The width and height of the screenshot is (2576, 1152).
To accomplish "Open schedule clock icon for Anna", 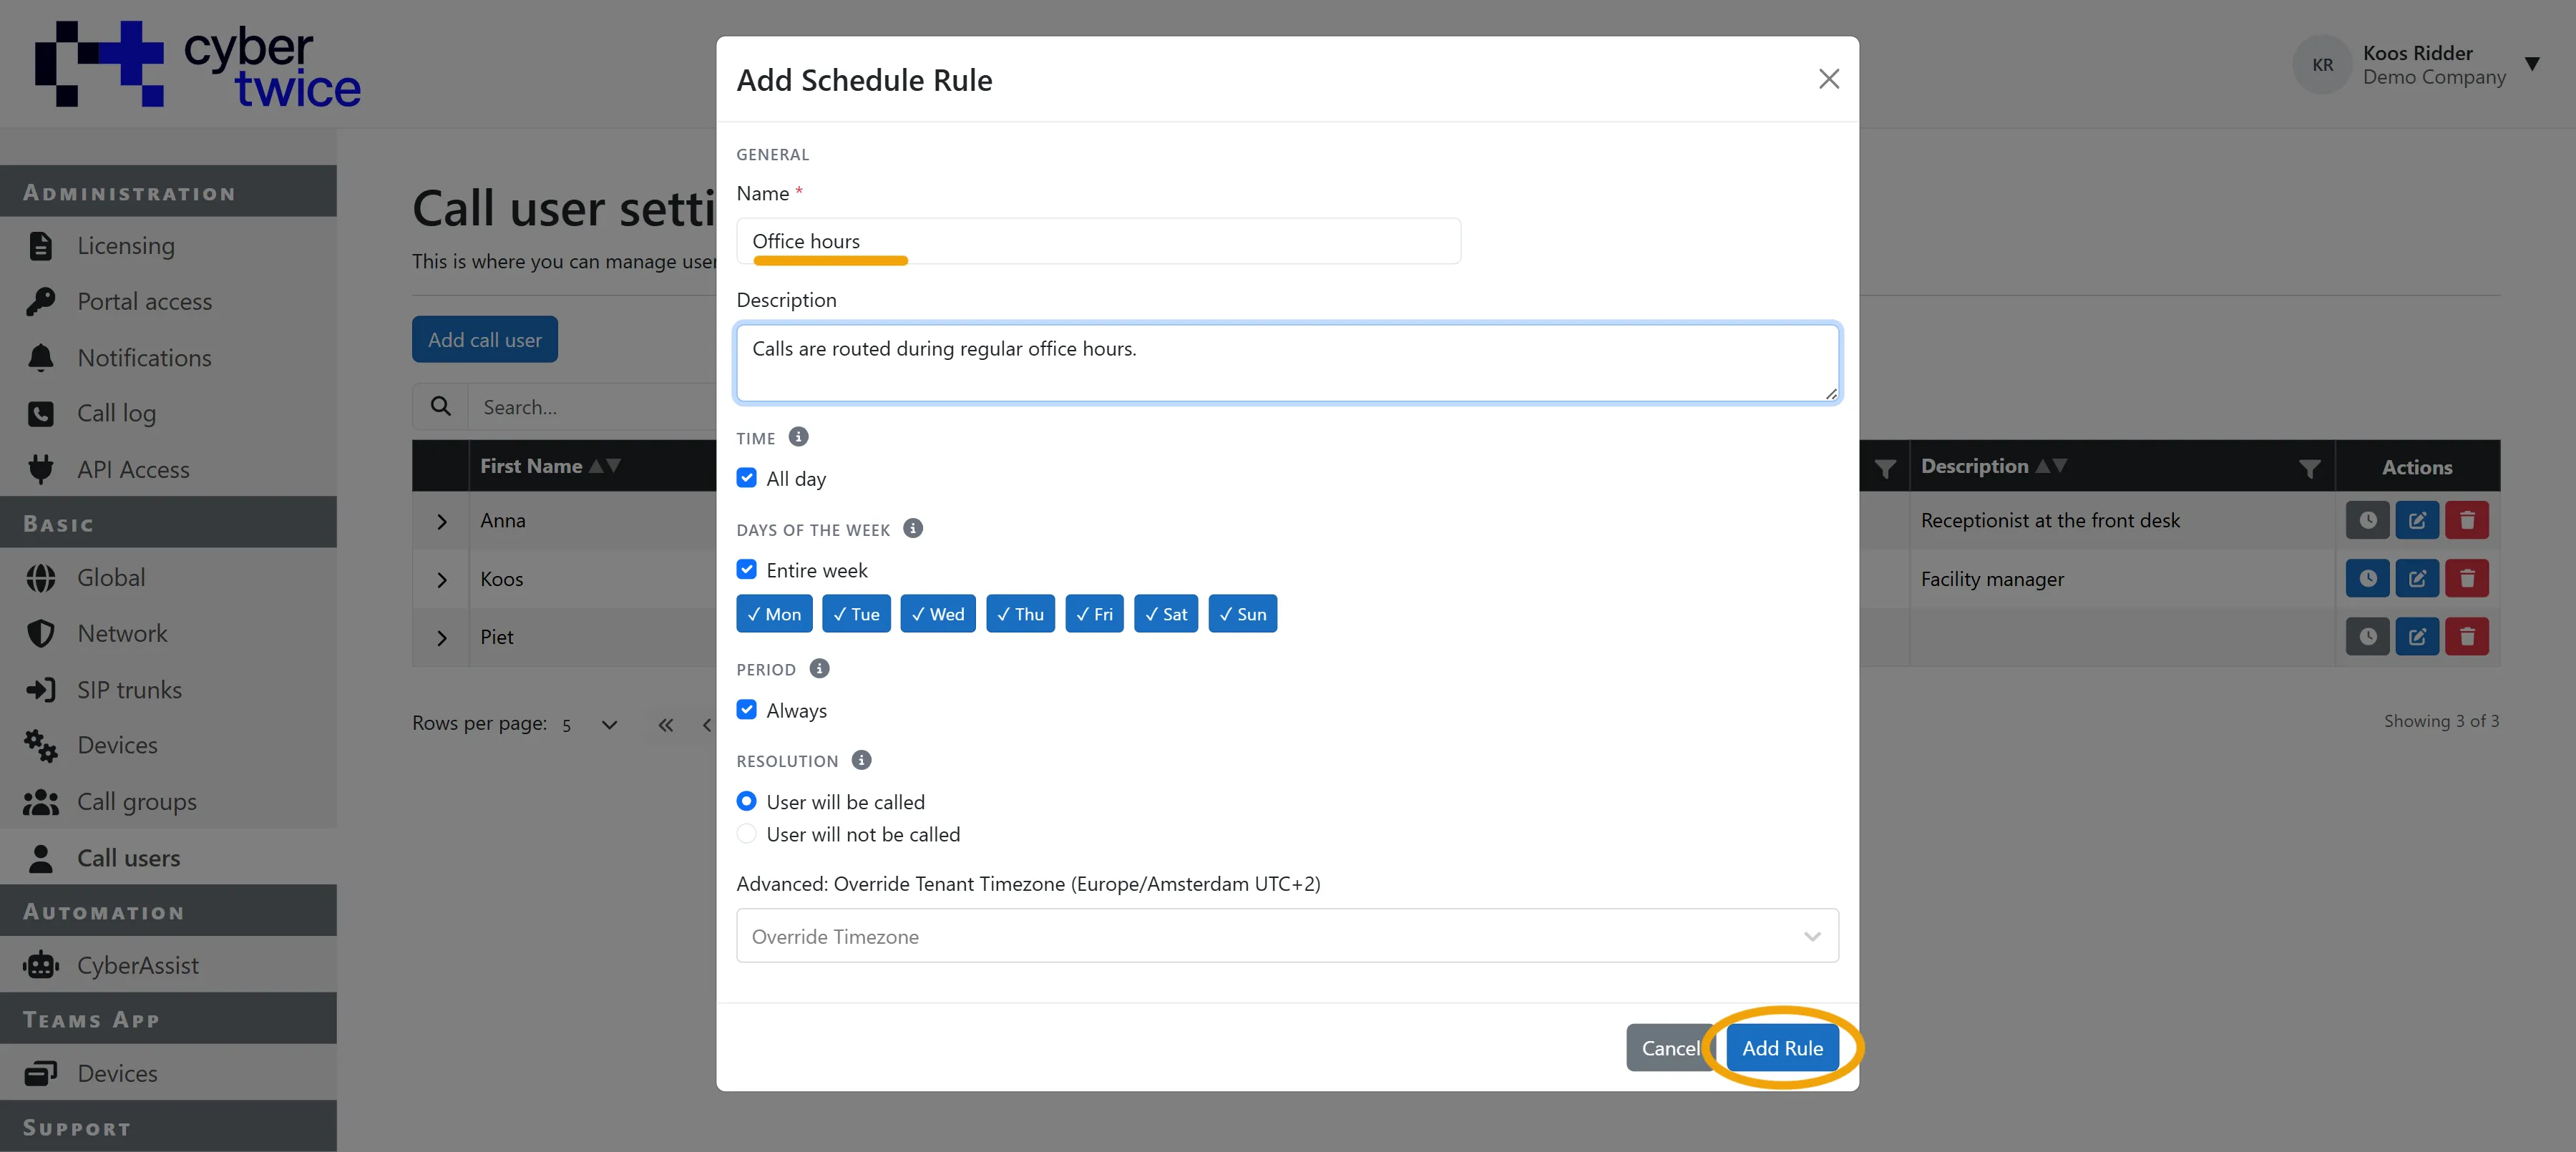I will tap(2367, 520).
